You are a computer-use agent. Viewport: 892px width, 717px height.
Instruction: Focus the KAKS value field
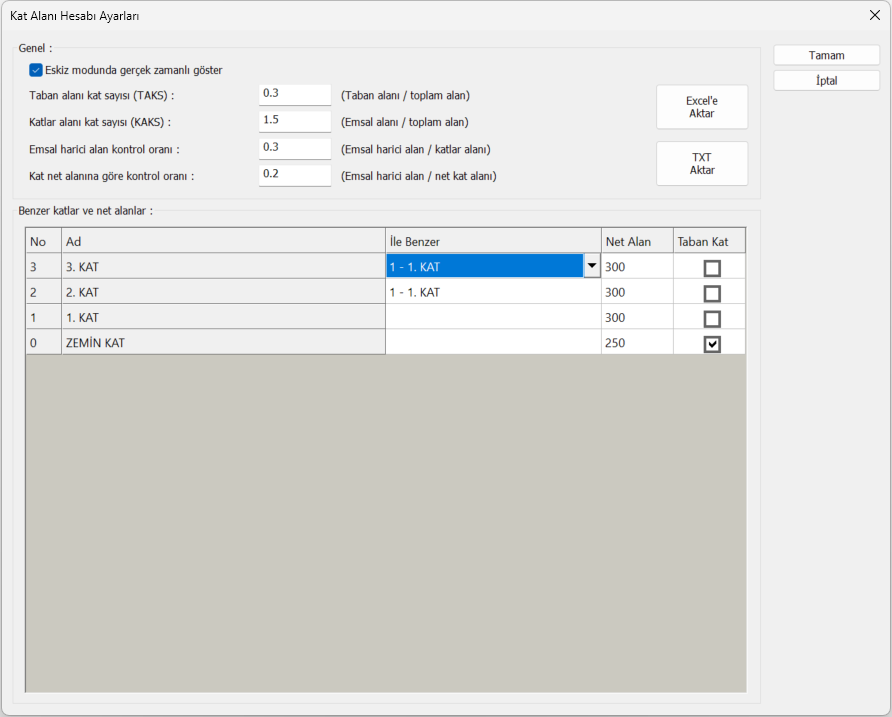pyautogui.click(x=294, y=121)
